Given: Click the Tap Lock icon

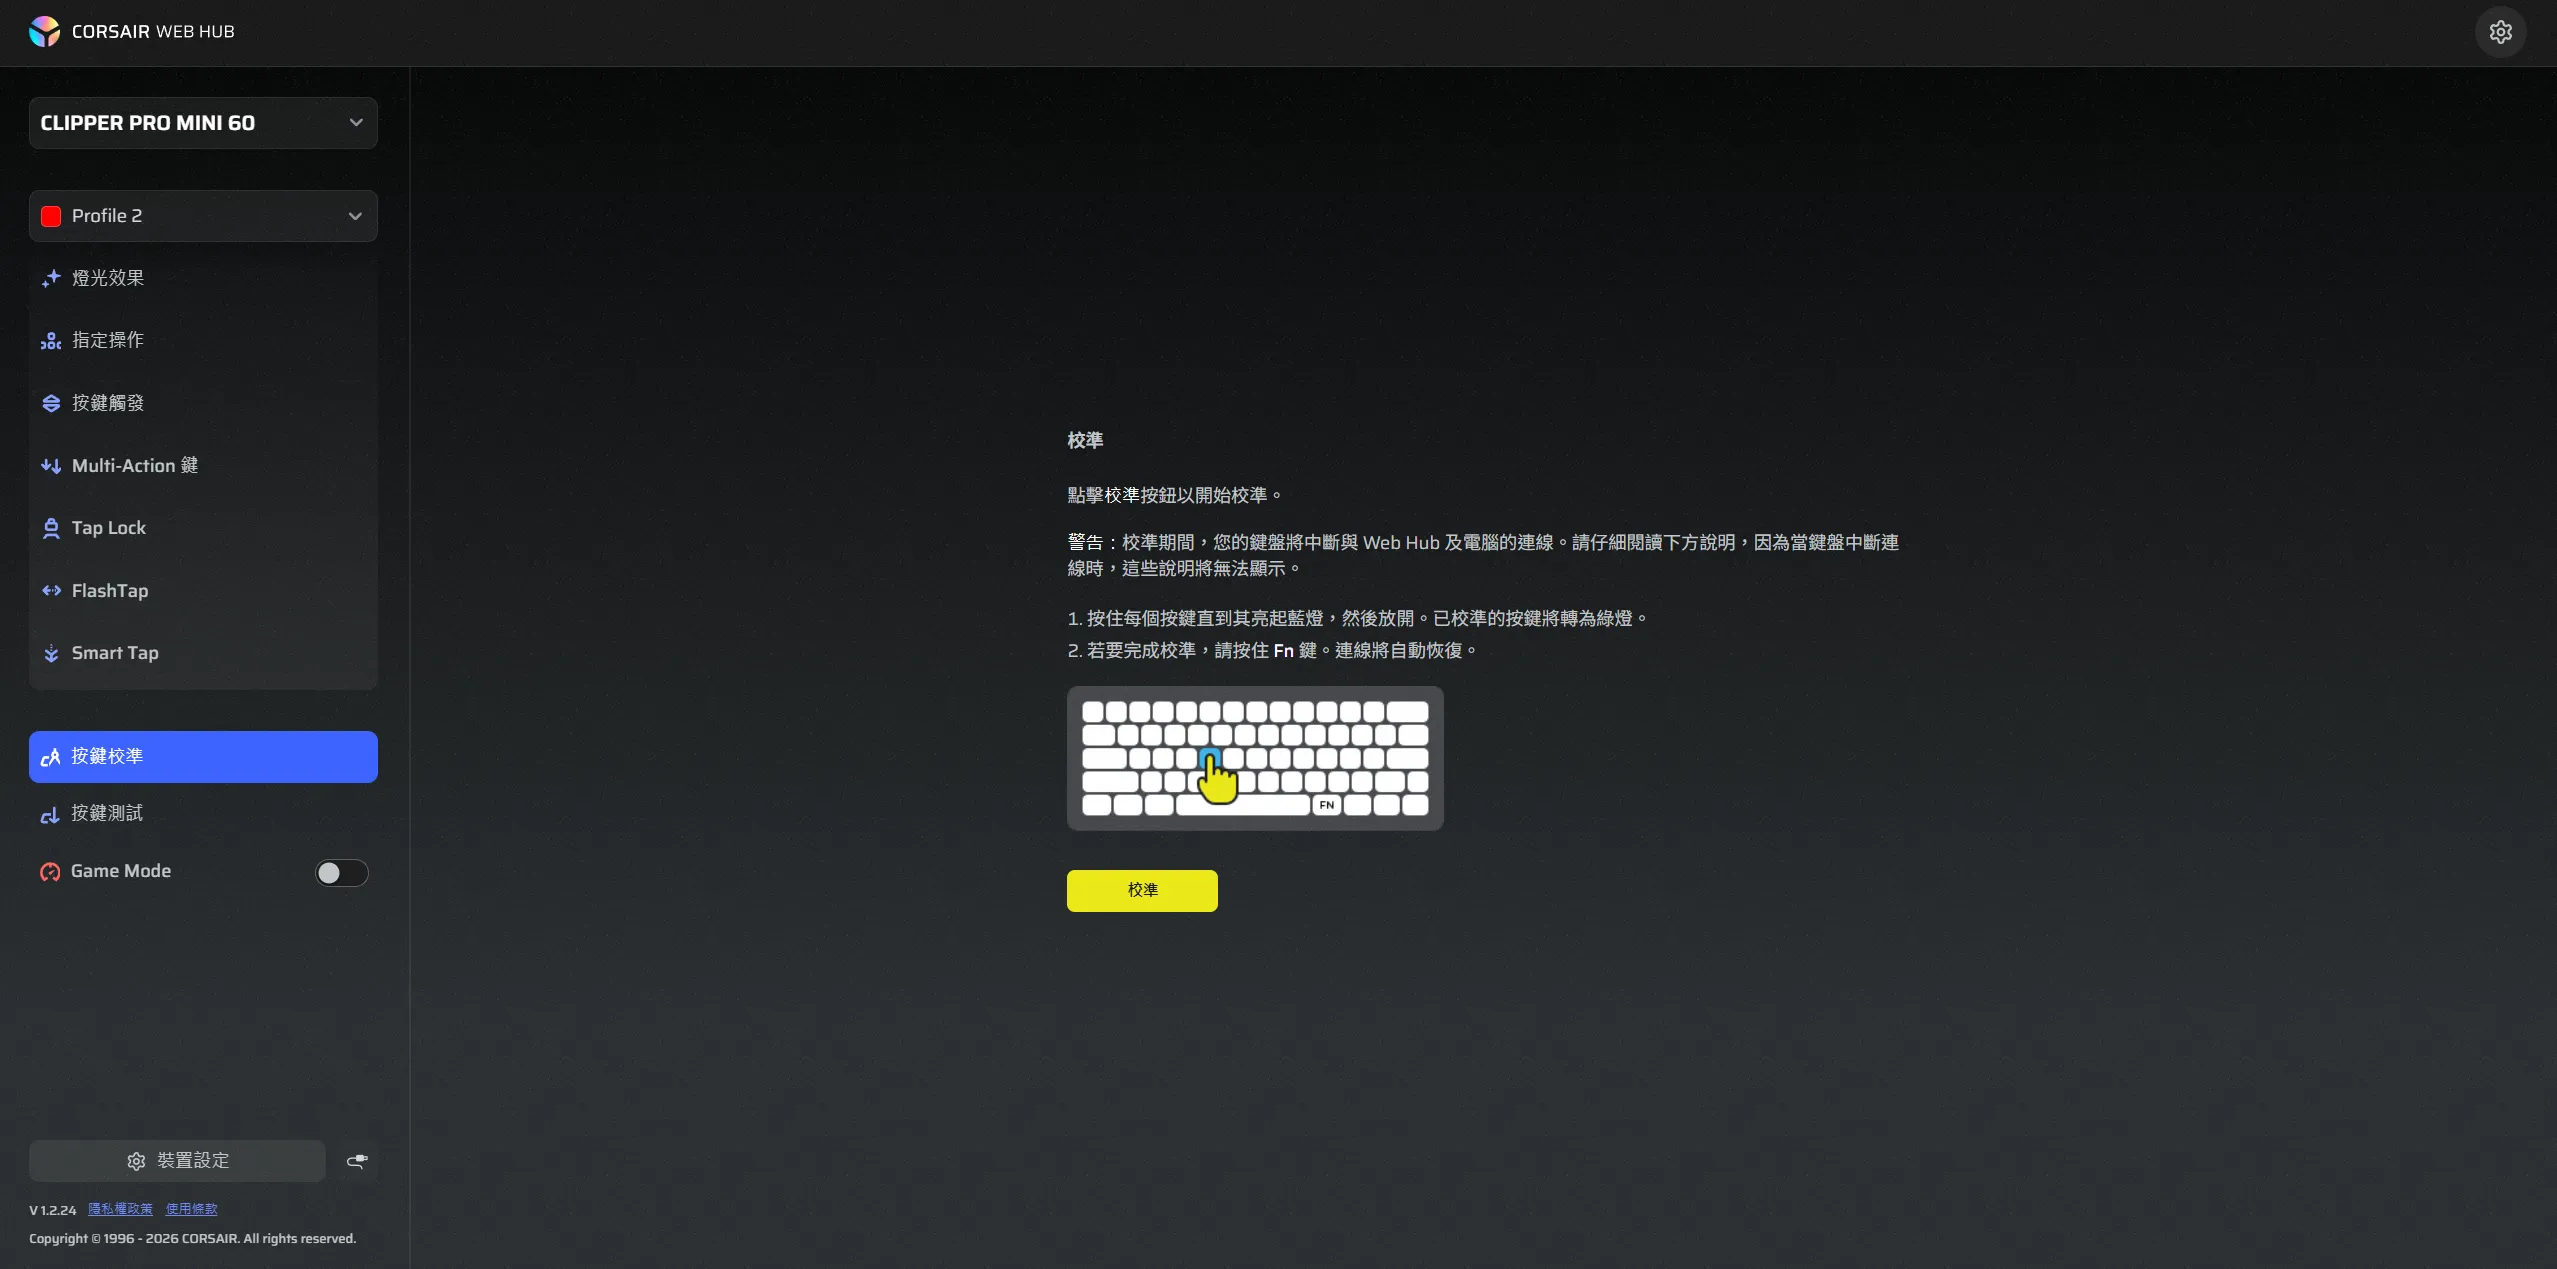Looking at the screenshot, I should pos(51,528).
